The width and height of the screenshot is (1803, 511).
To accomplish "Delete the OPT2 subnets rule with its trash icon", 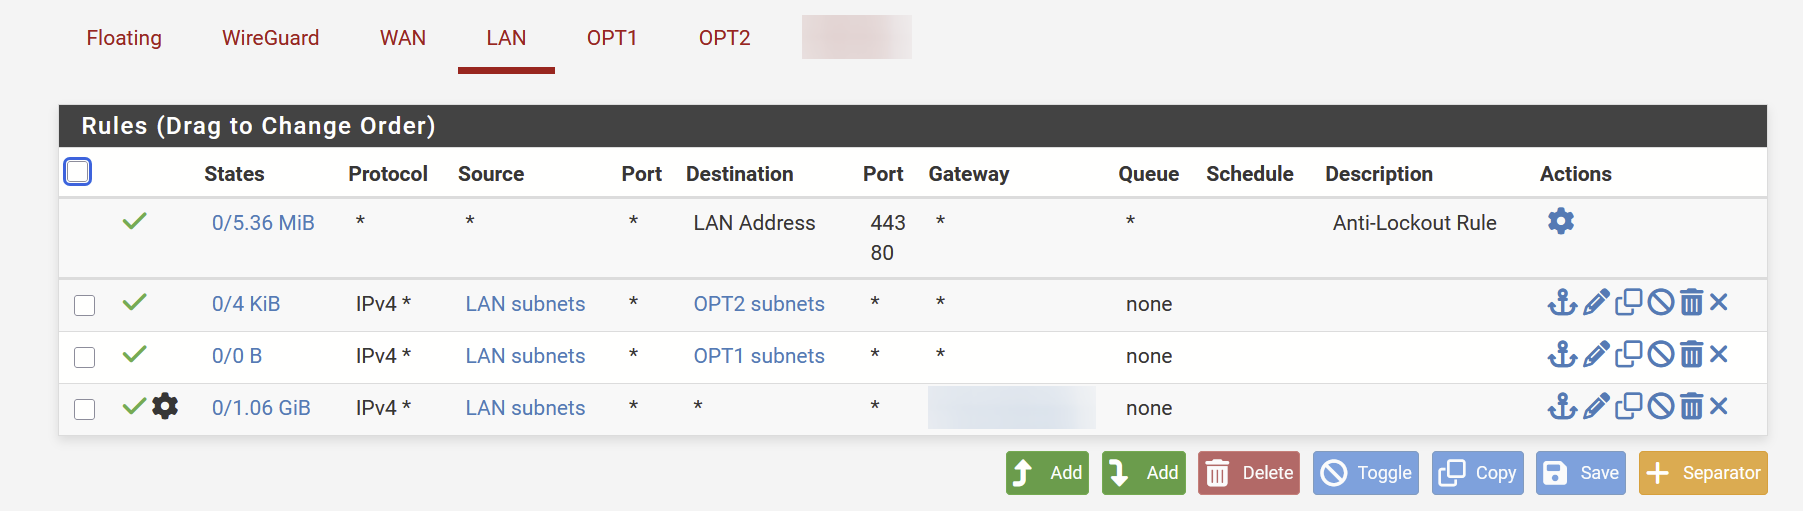I will click(x=1691, y=302).
